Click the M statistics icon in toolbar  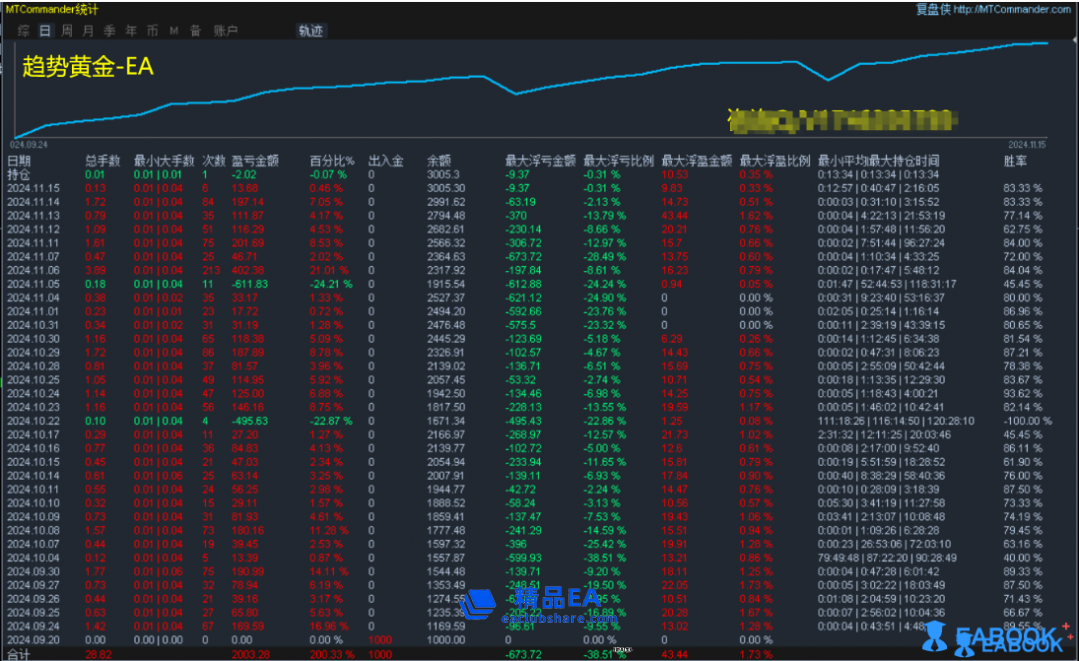pos(172,30)
